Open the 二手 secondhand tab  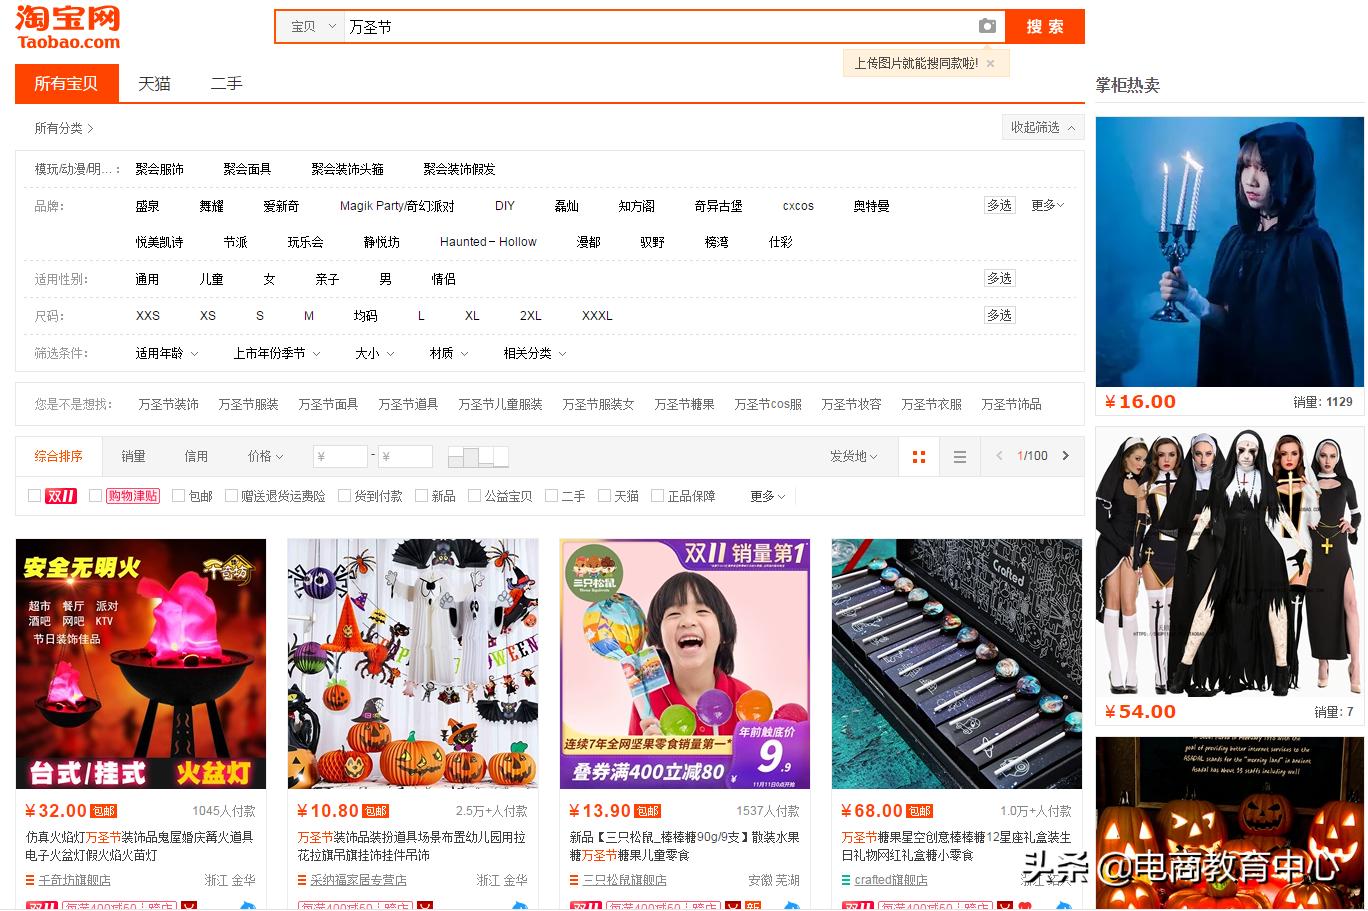[x=226, y=84]
